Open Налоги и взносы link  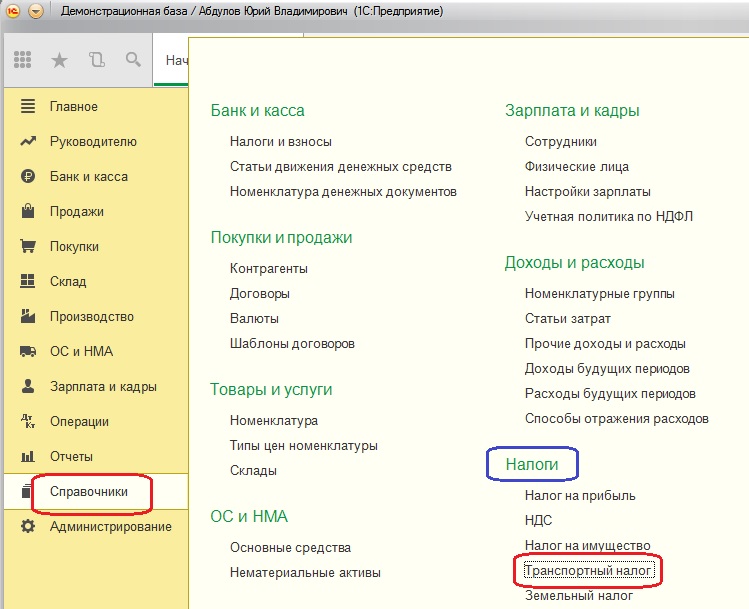(280, 141)
